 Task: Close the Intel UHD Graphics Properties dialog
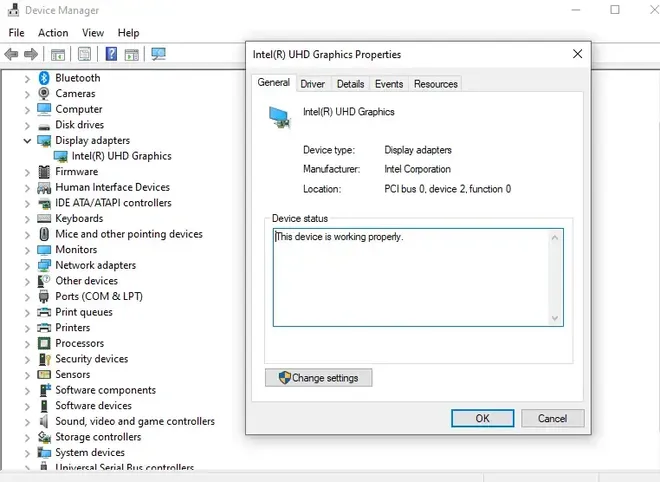(578, 54)
